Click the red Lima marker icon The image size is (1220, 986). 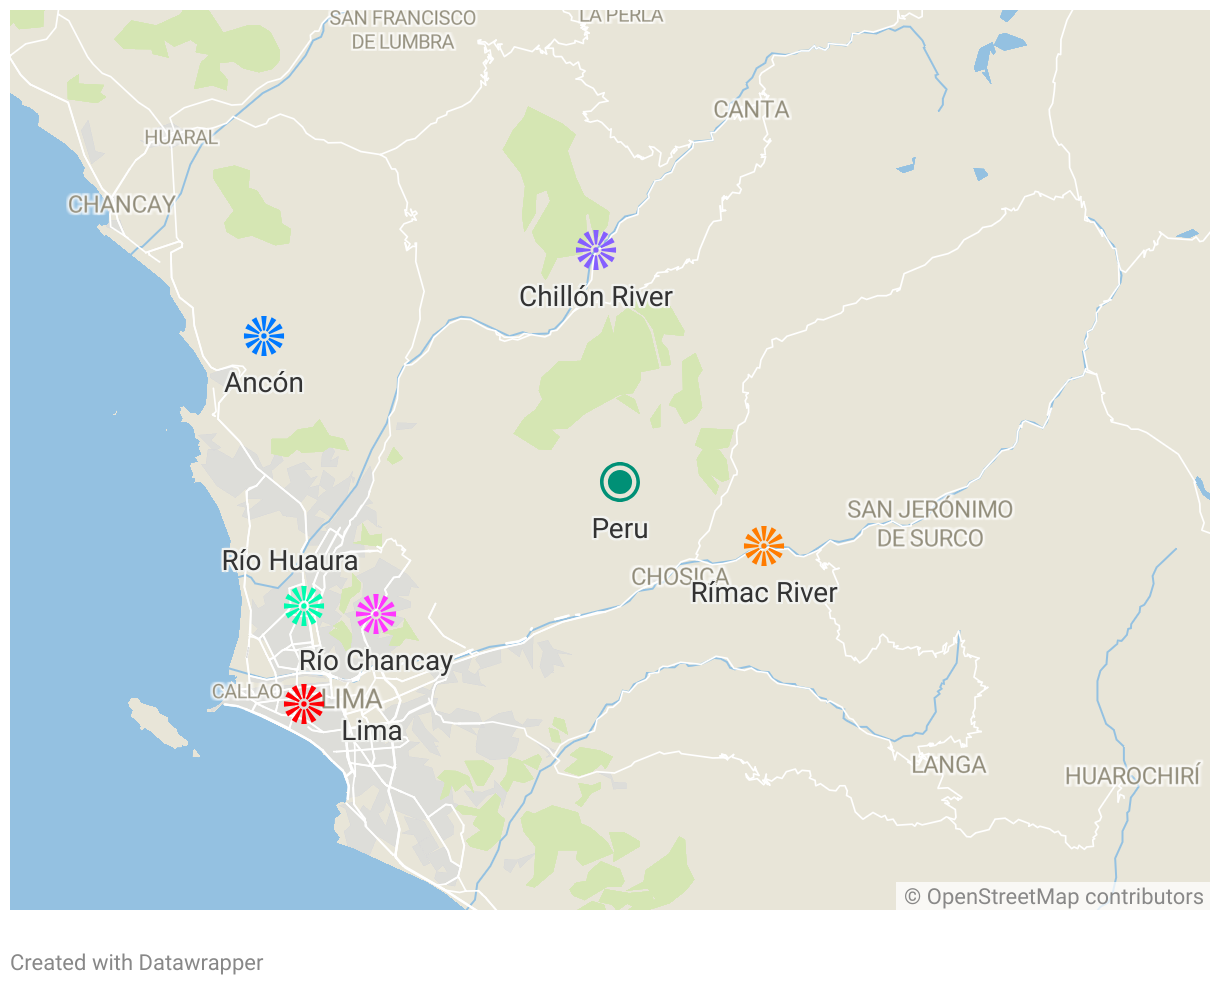coord(304,704)
